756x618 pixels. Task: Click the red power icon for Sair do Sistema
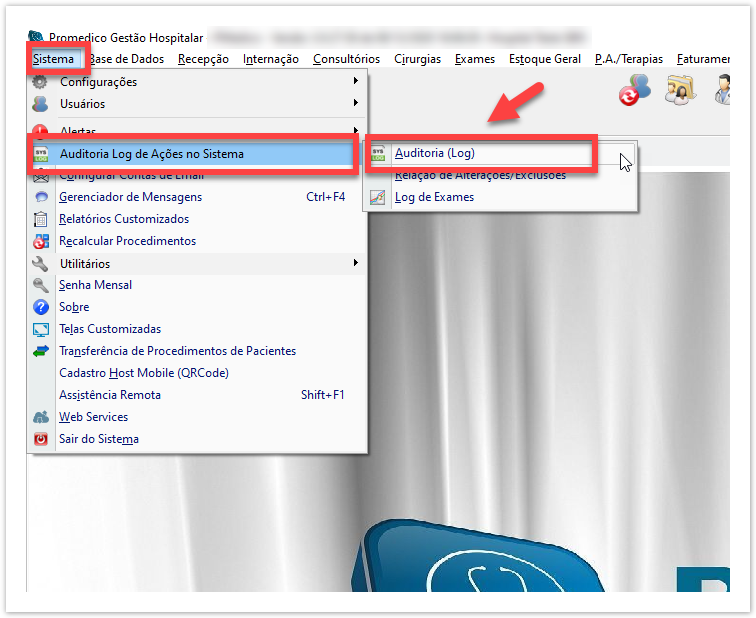pyautogui.click(x=41, y=439)
